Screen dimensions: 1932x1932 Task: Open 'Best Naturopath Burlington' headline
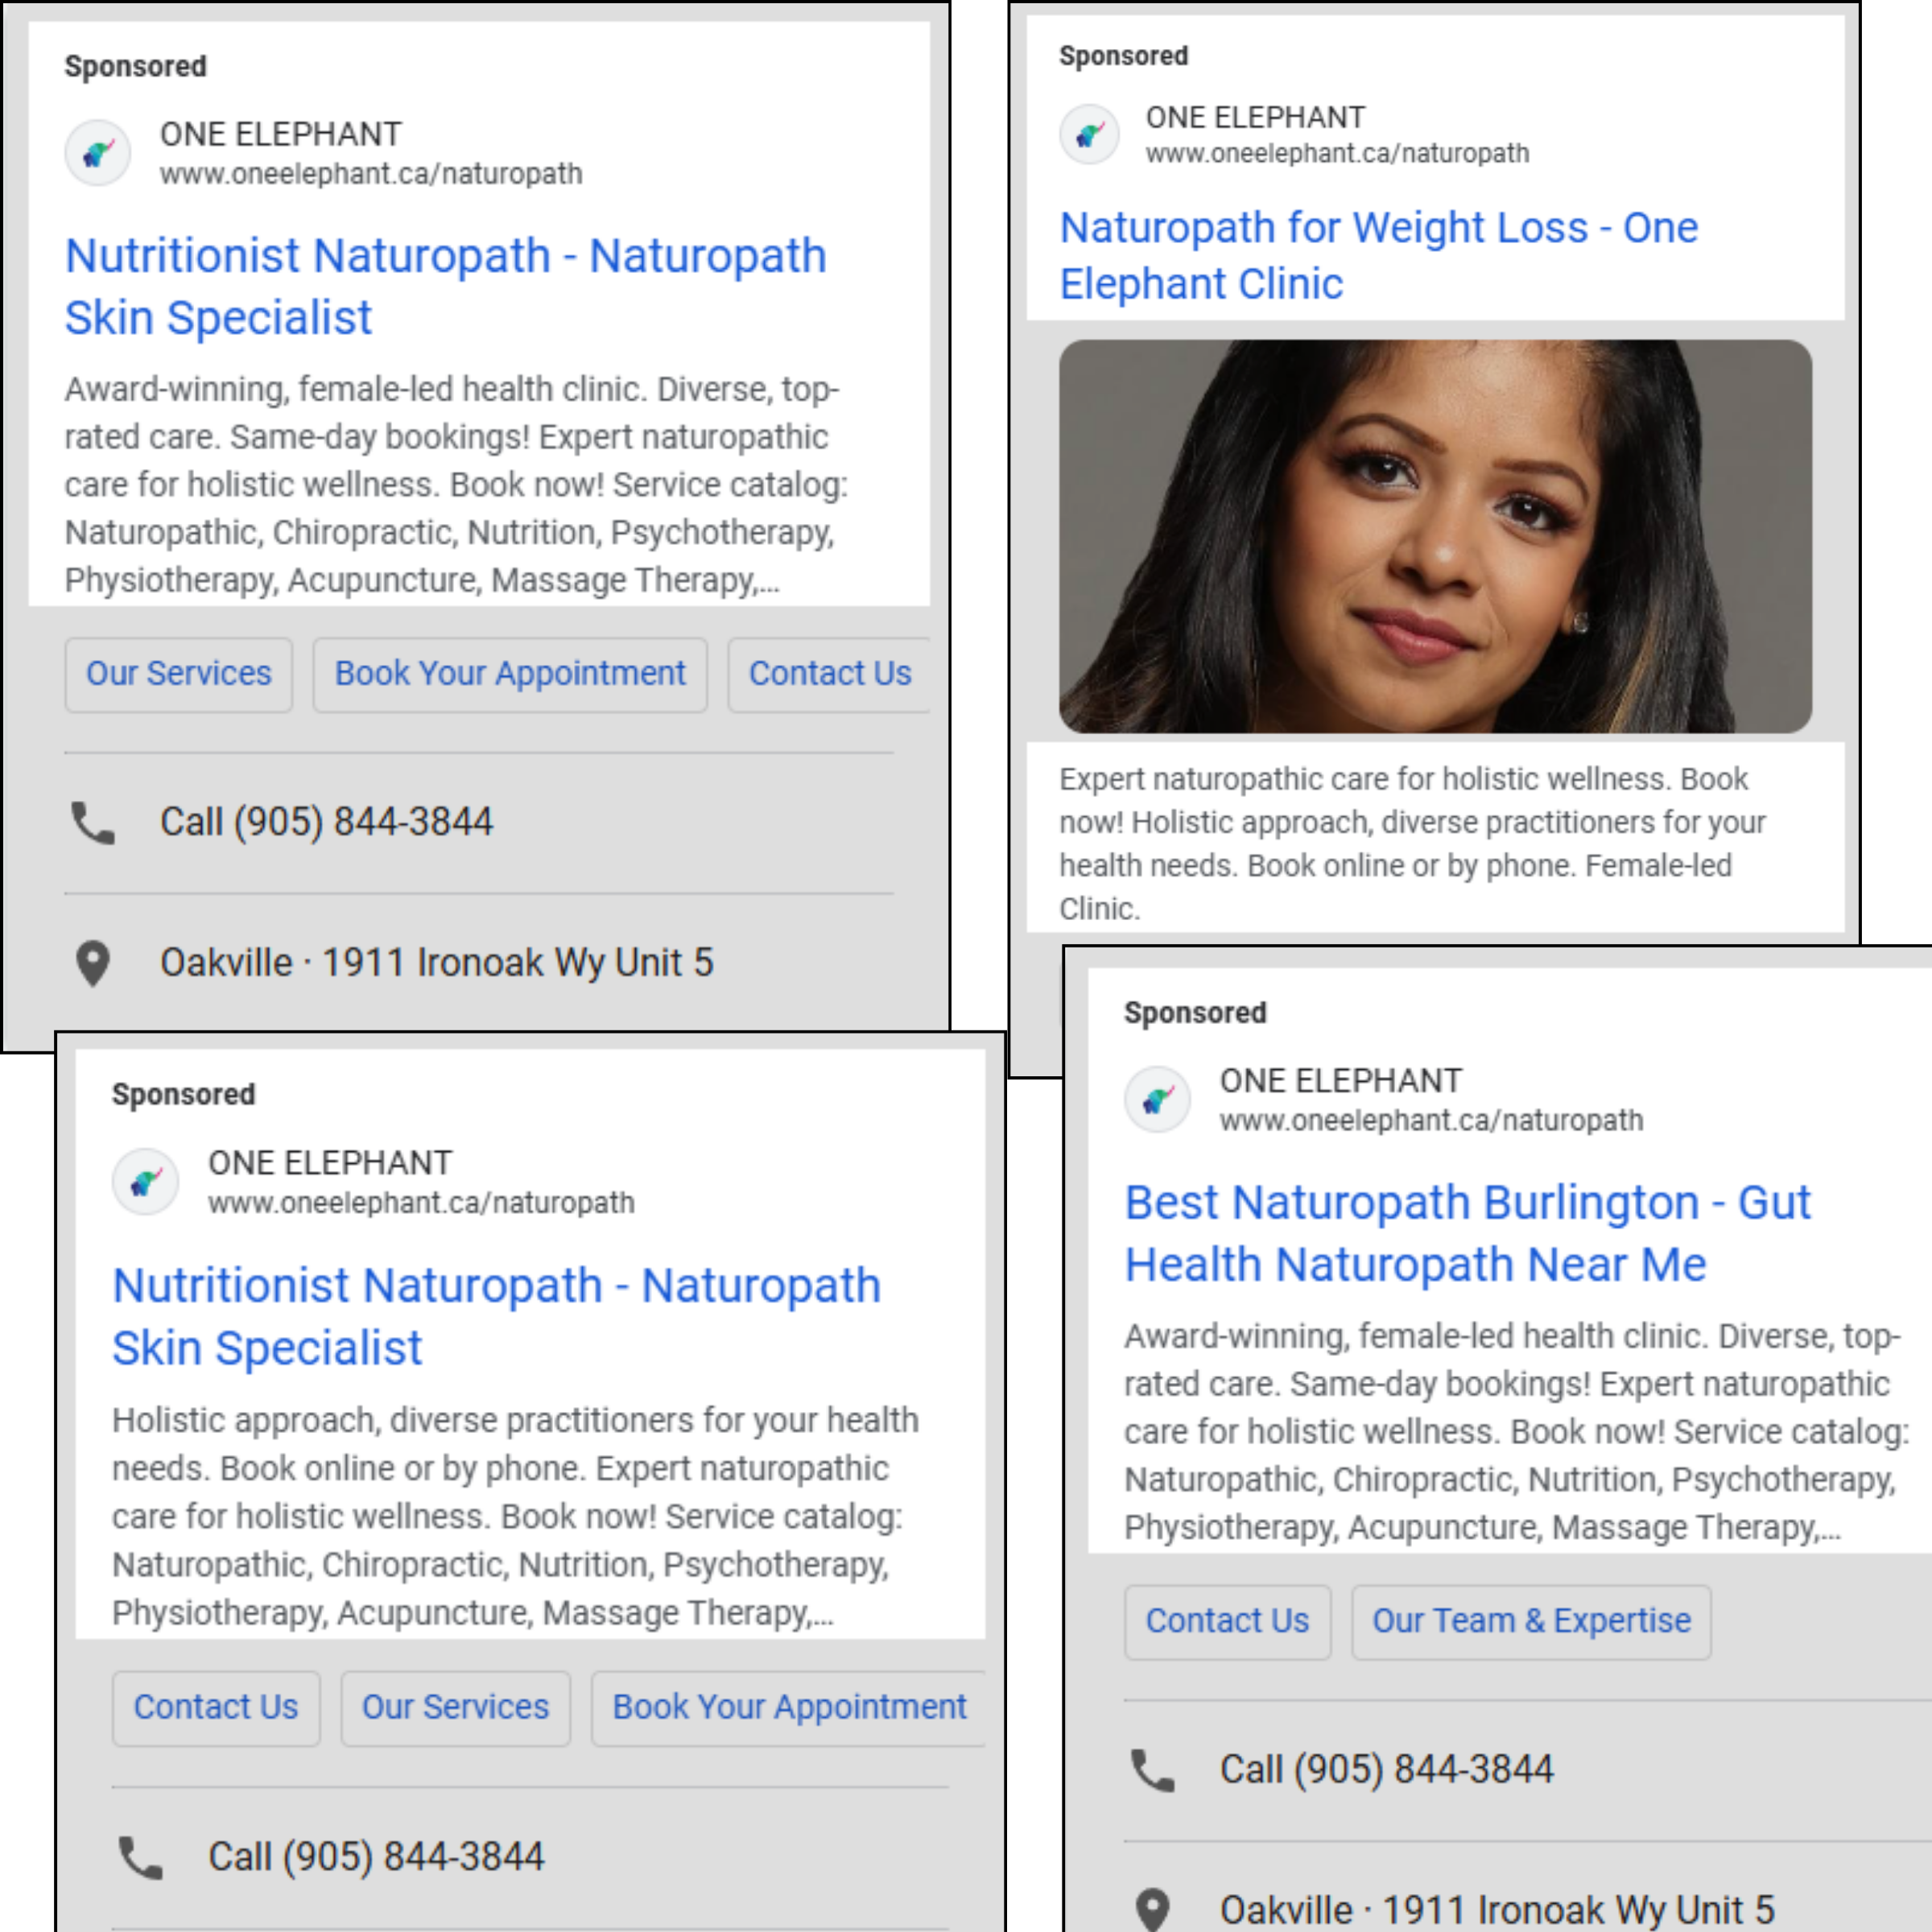click(x=1467, y=1234)
